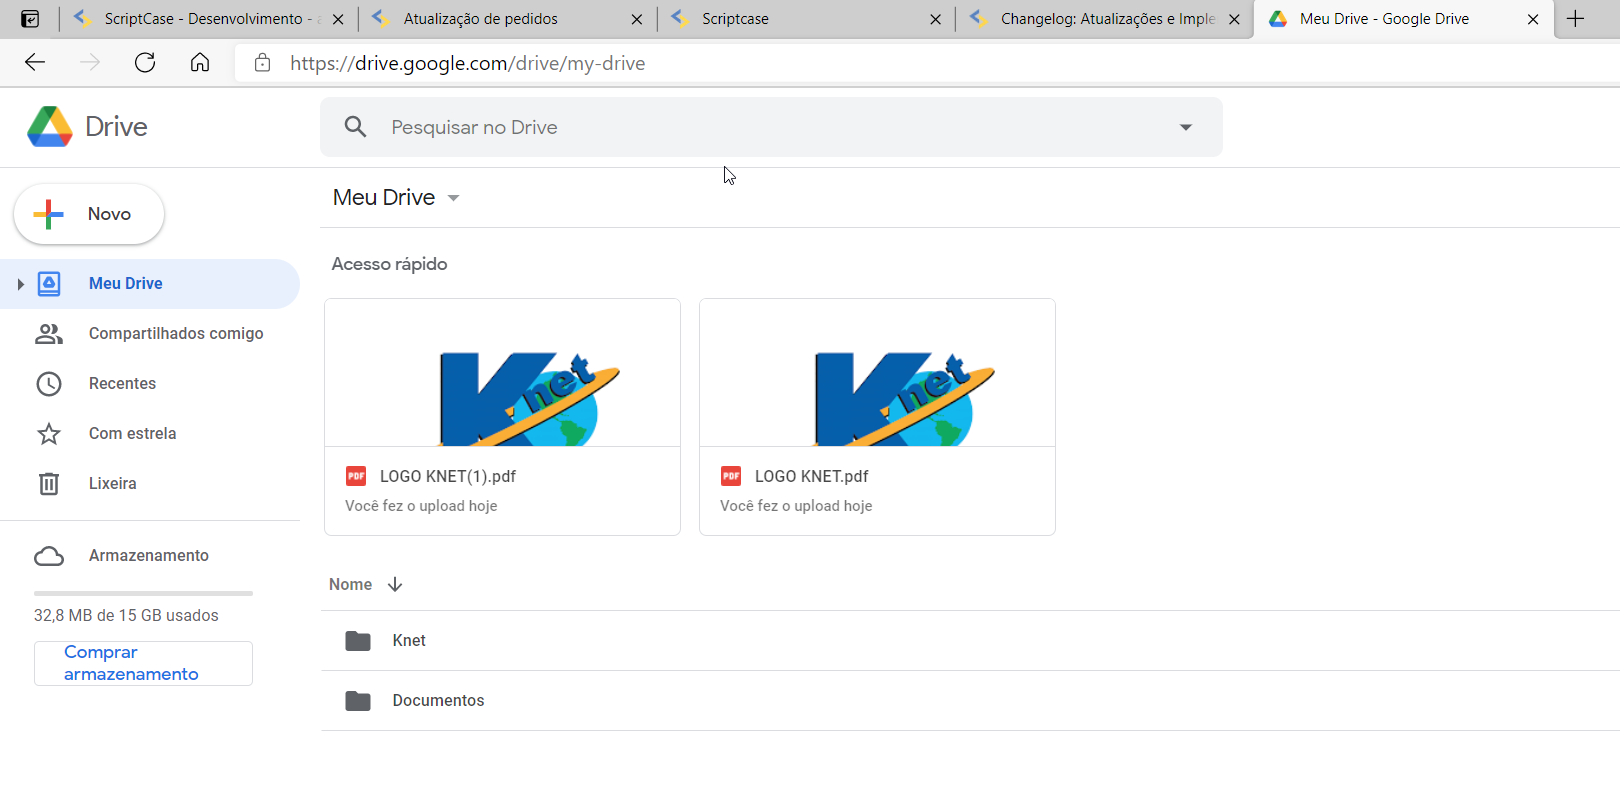Reload the current page
Viewport: 1620px width, 791px height.
click(145, 63)
